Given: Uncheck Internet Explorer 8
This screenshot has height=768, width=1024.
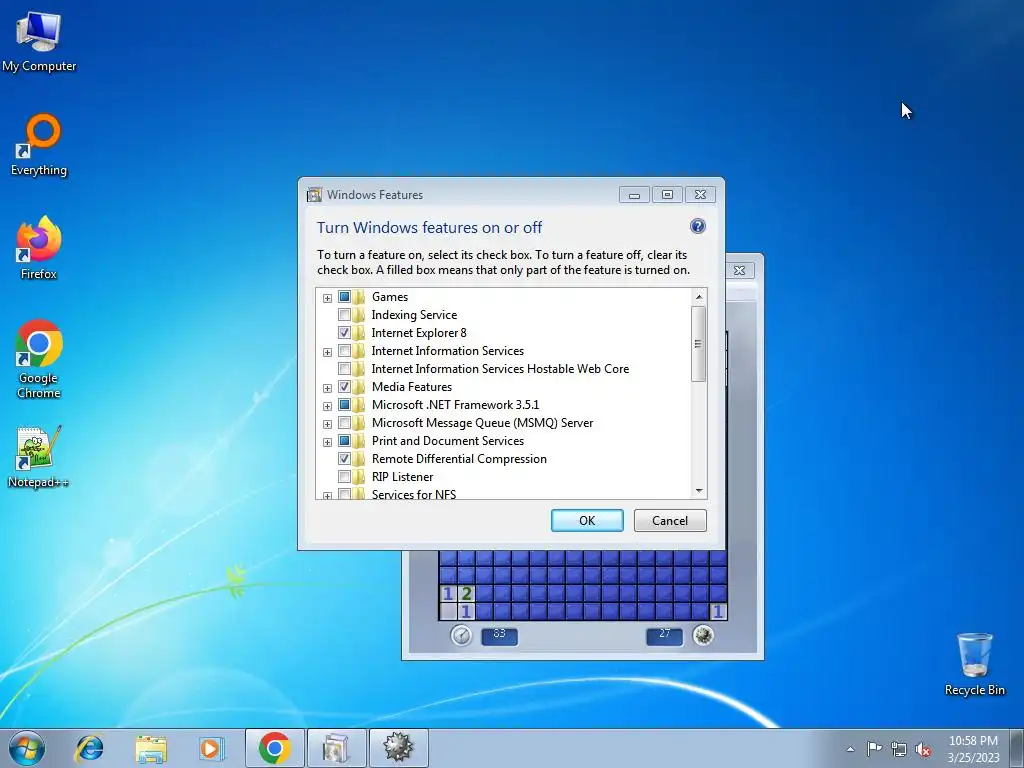Looking at the screenshot, I should tap(344, 332).
